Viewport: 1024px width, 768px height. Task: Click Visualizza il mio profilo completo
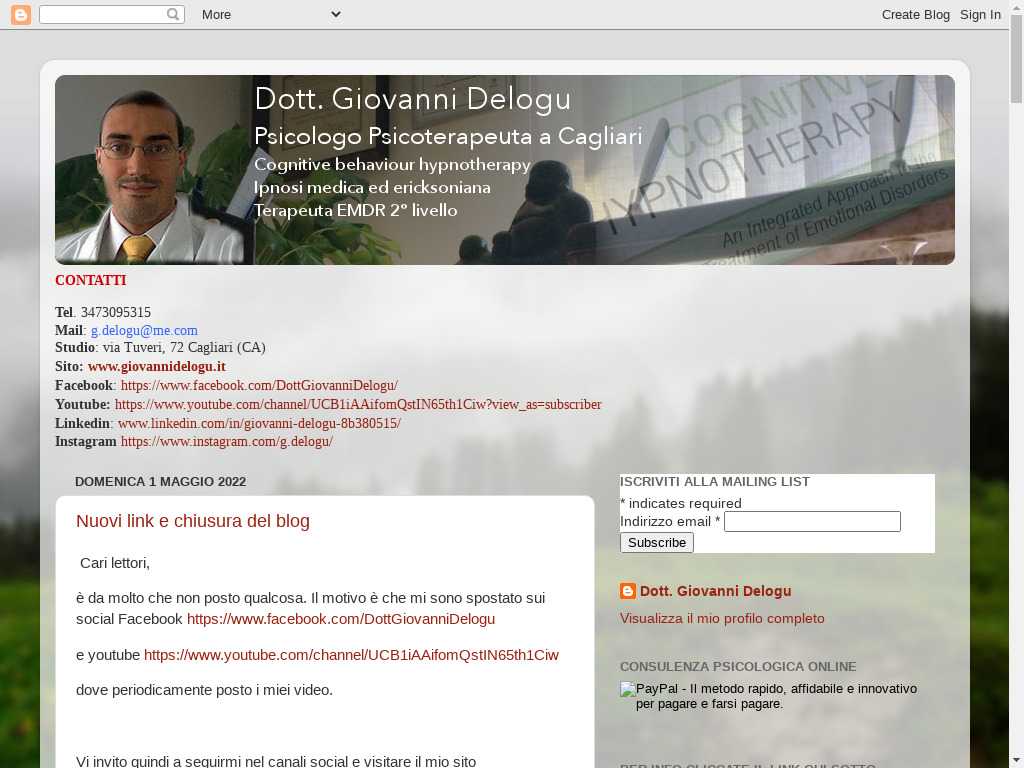point(722,618)
